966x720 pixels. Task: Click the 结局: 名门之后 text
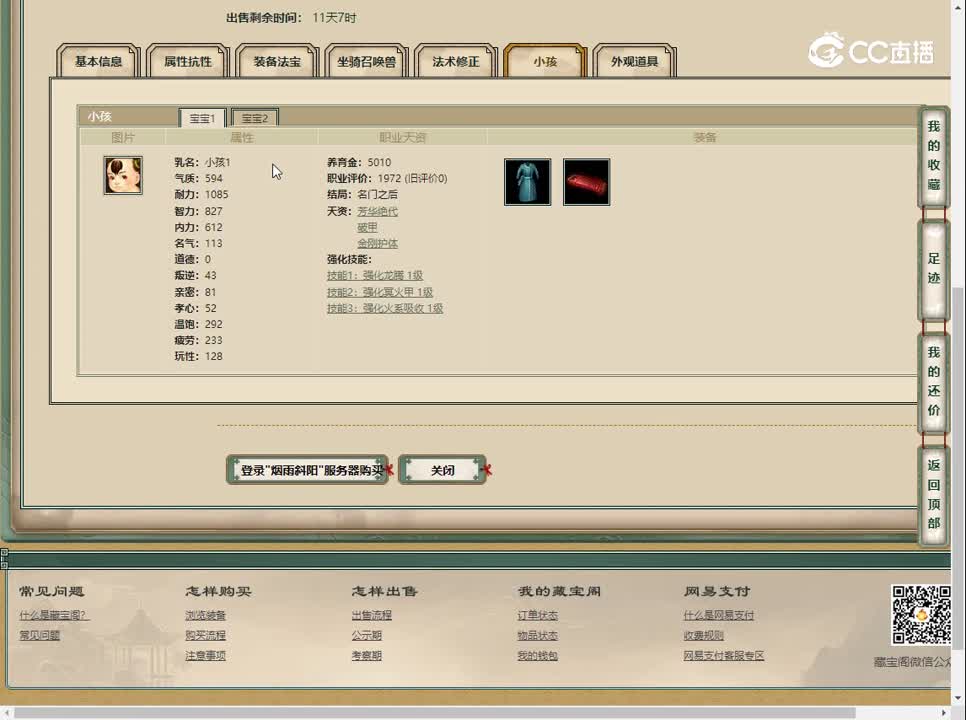click(362, 194)
